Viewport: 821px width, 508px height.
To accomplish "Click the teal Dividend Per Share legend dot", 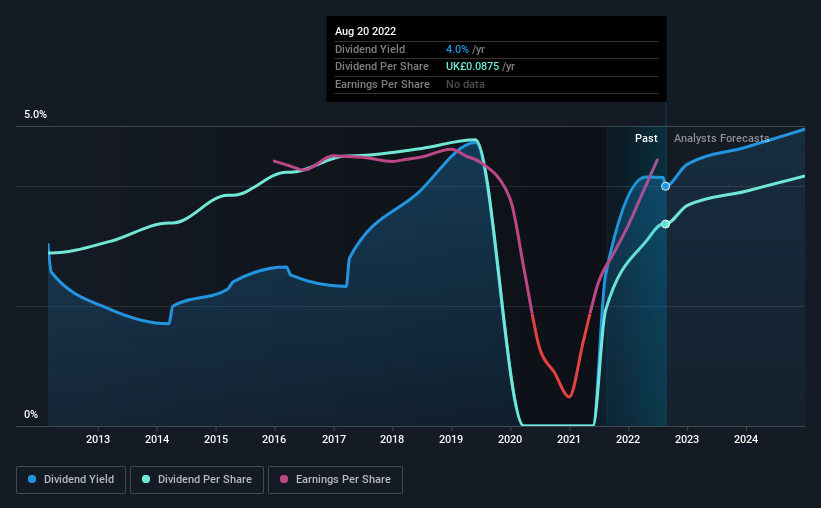I will click(x=146, y=479).
